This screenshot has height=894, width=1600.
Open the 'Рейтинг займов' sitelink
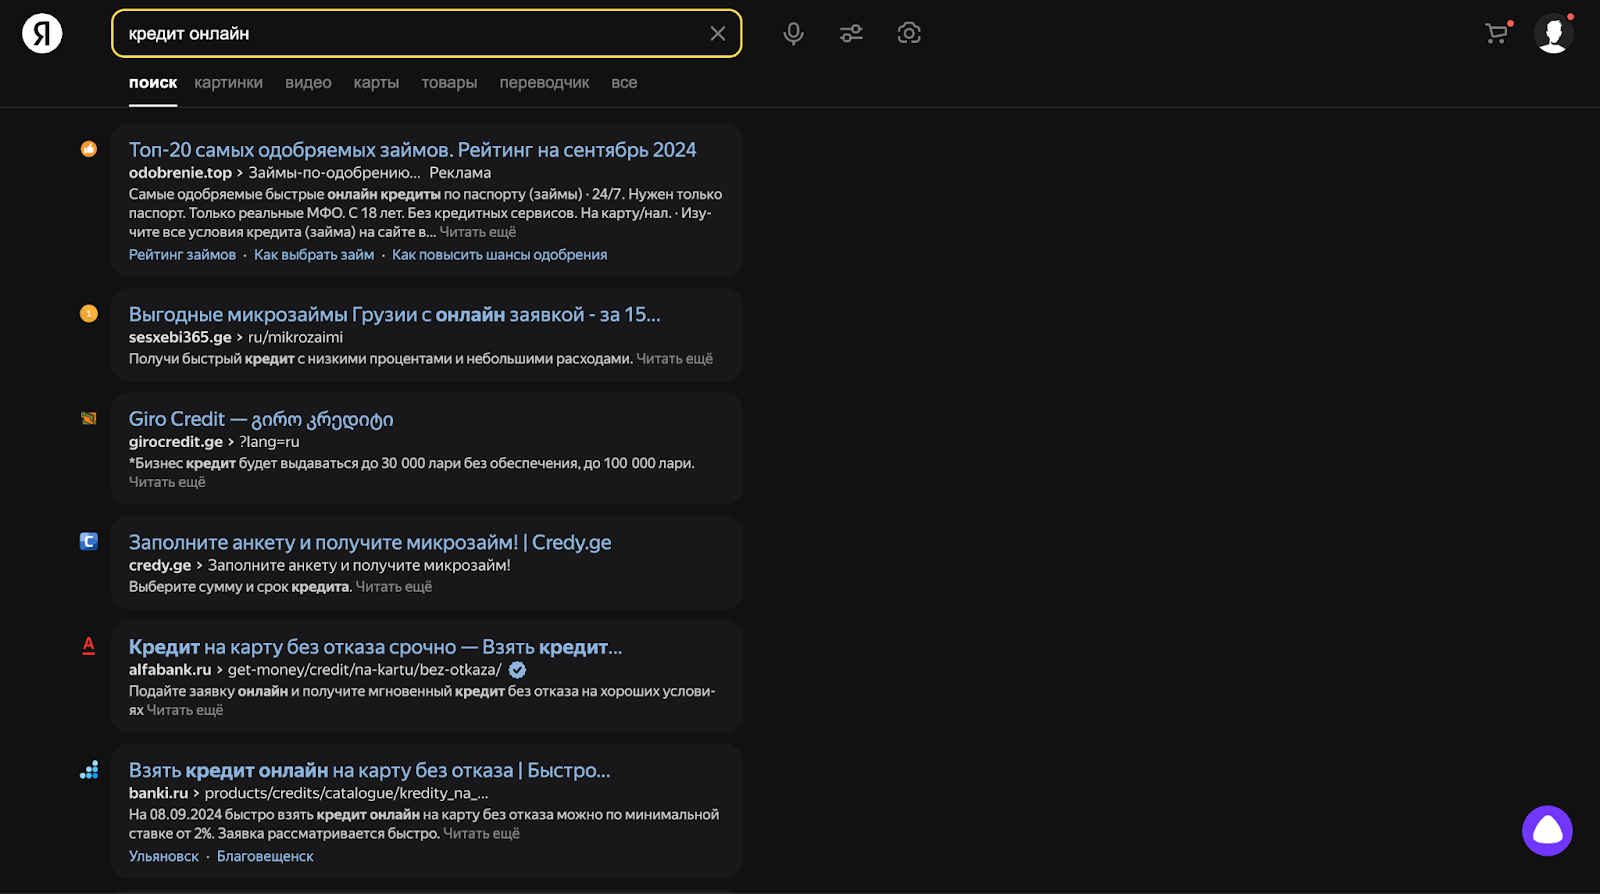point(182,255)
